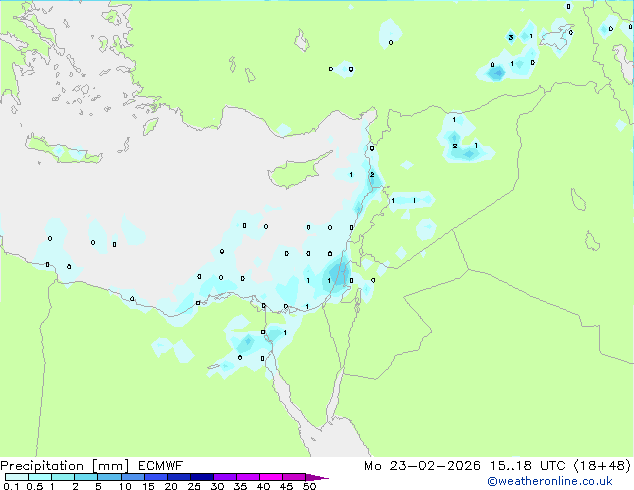Click the "23-02-2026" date text
Viewport: 634px width, 490px height.
[435, 466]
